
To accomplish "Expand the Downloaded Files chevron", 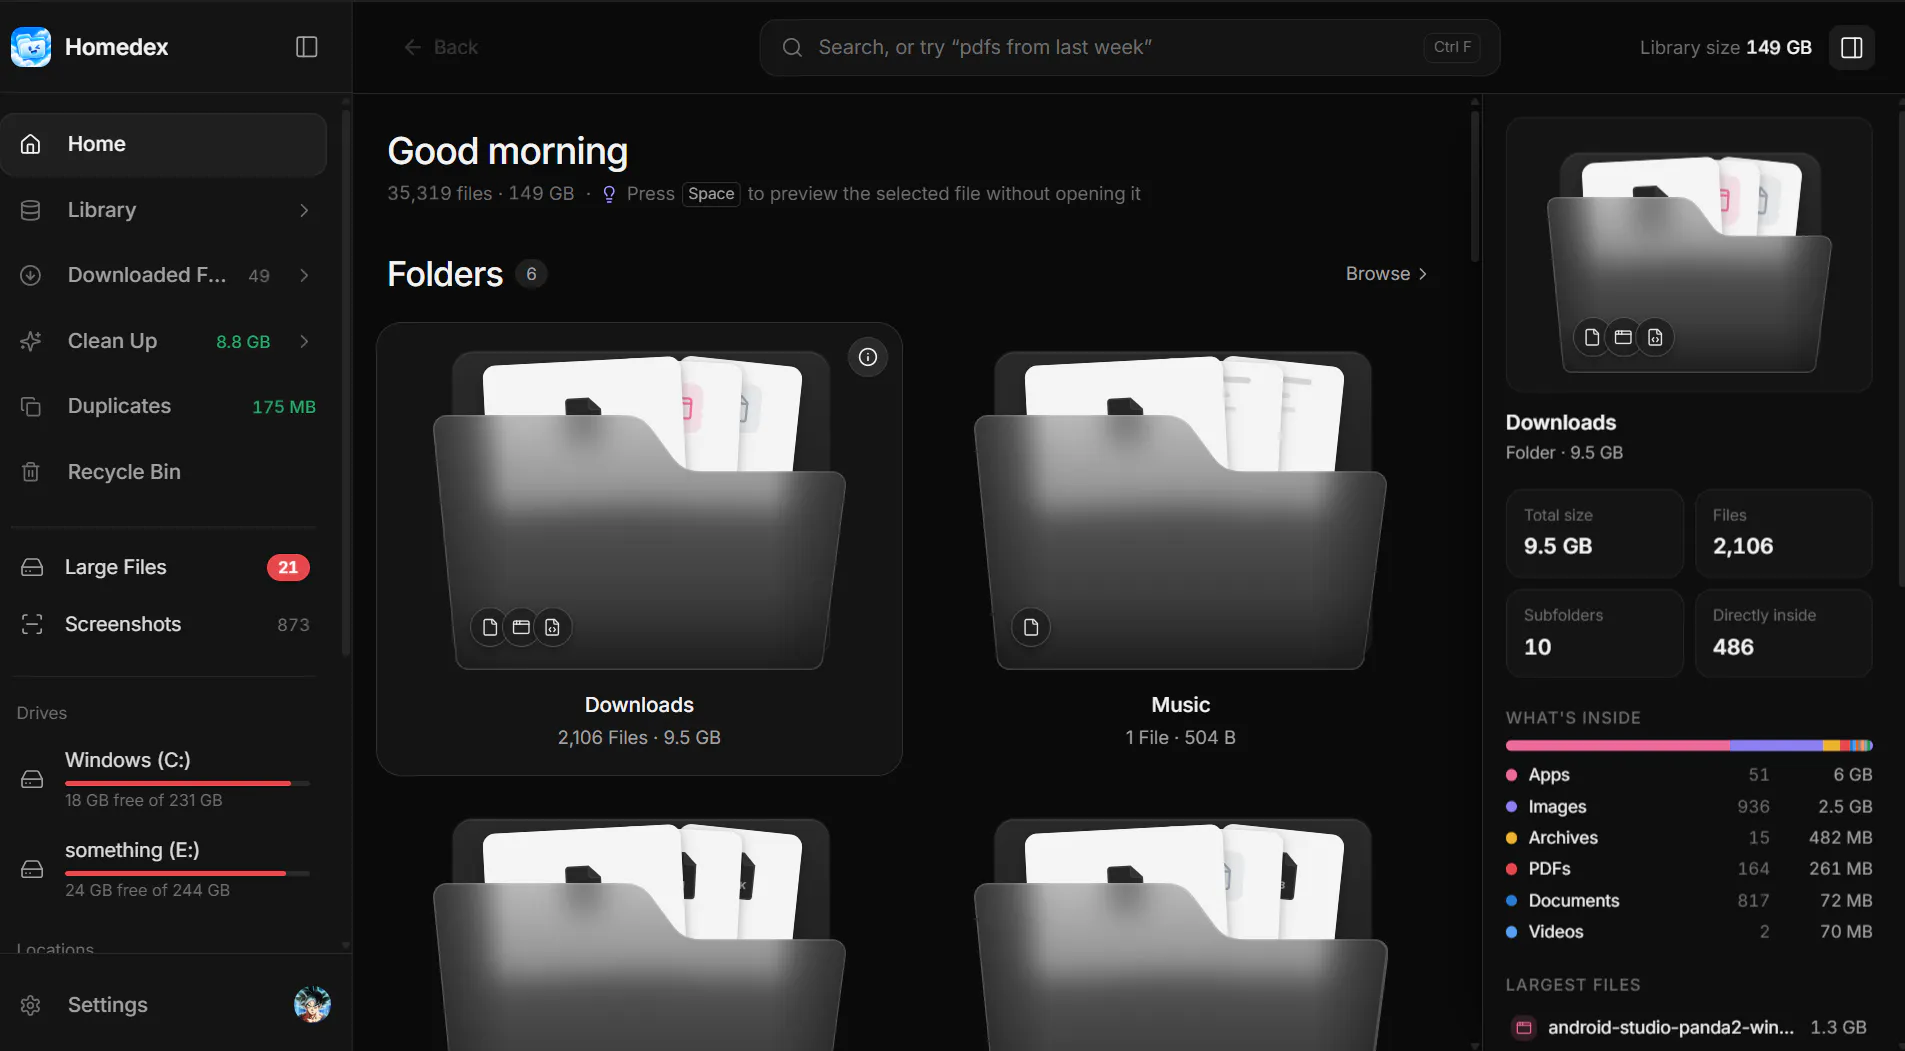I will pos(304,275).
